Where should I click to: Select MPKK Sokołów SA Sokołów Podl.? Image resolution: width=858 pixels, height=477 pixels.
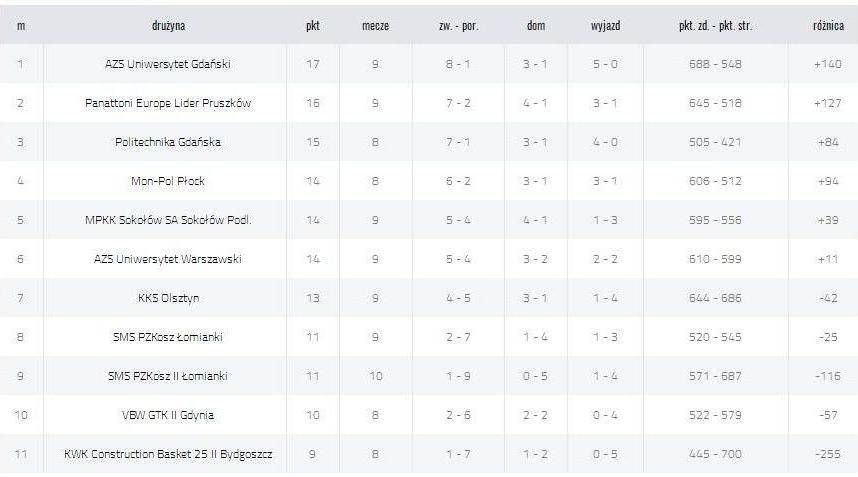(x=167, y=220)
